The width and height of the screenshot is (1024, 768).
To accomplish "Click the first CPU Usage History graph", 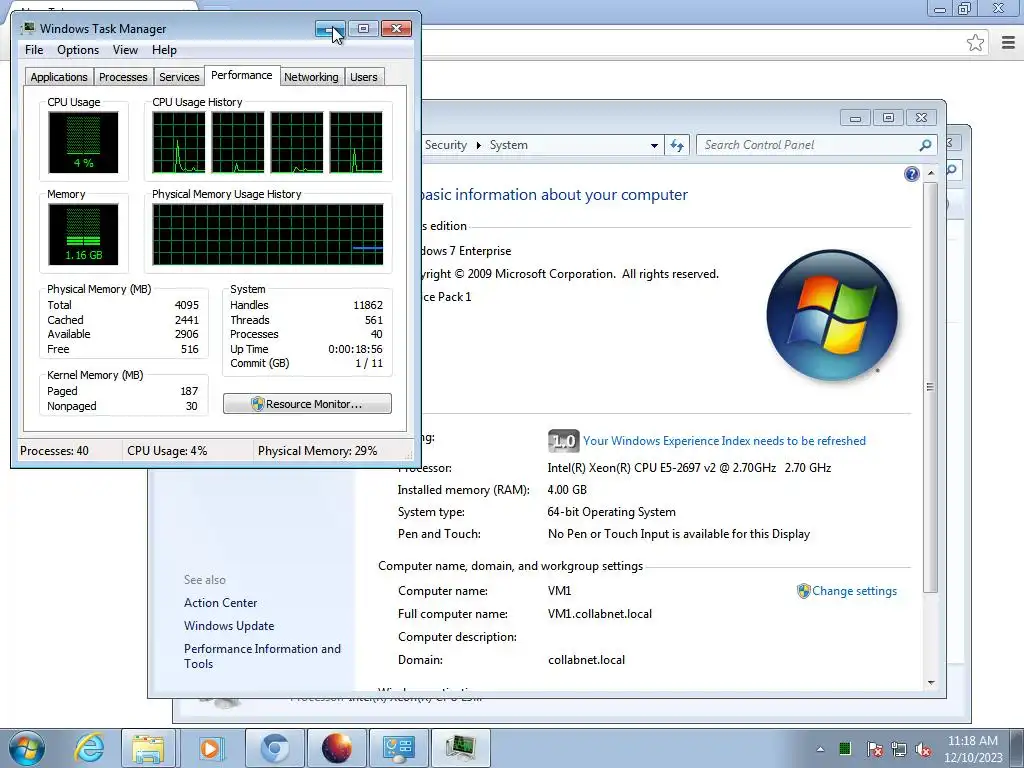I will pyautogui.click(x=178, y=142).
